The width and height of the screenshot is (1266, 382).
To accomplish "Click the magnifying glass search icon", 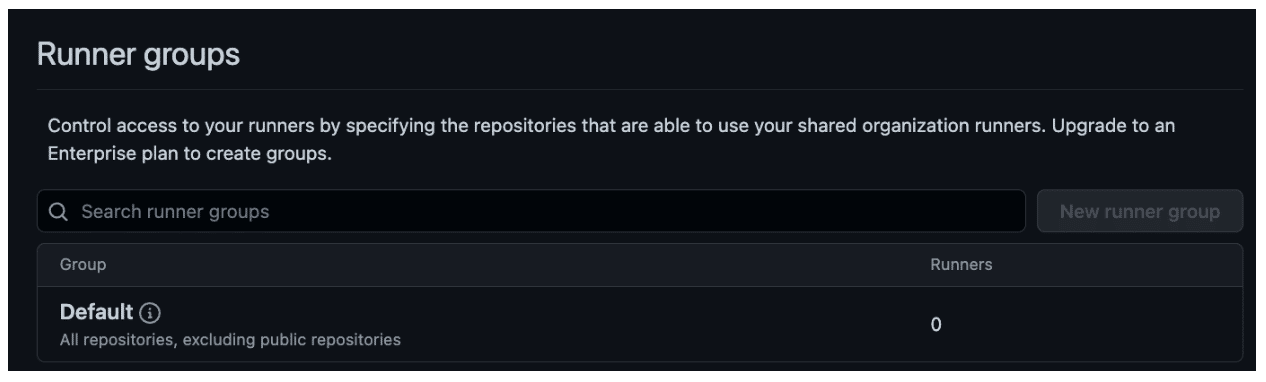I will click(x=58, y=212).
